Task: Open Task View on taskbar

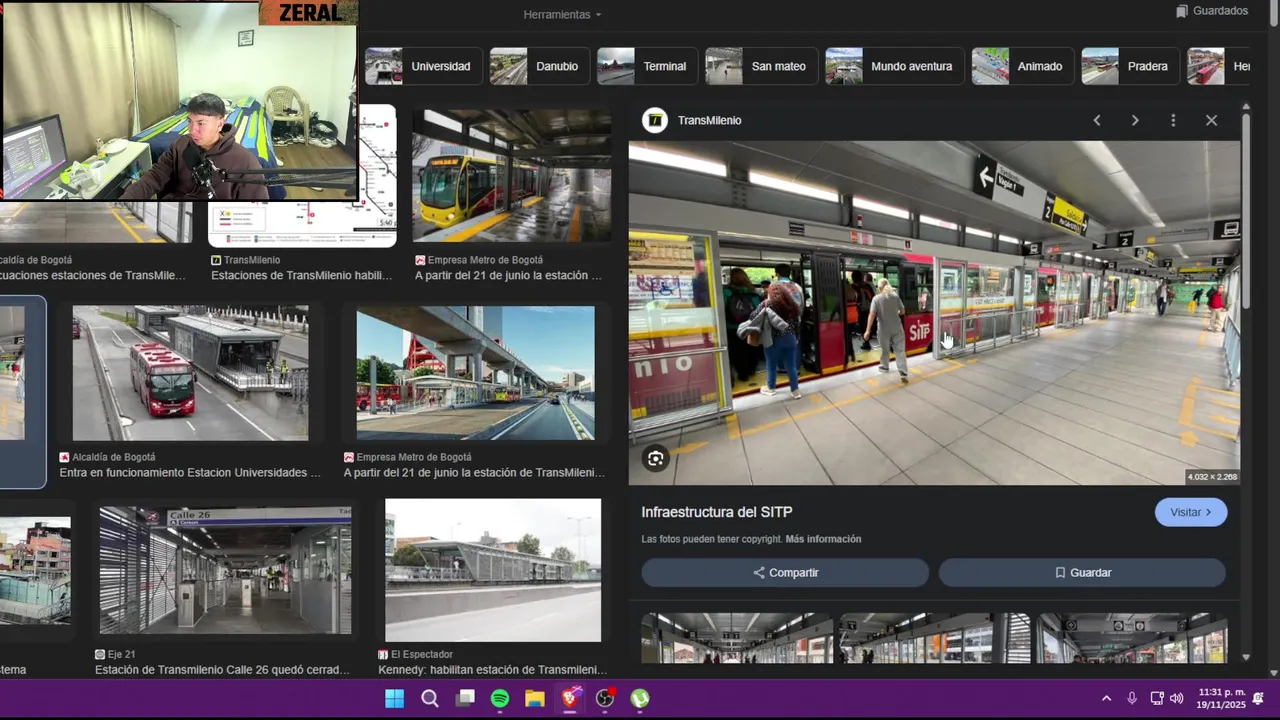Action: pyautogui.click(x=465, y=699)
